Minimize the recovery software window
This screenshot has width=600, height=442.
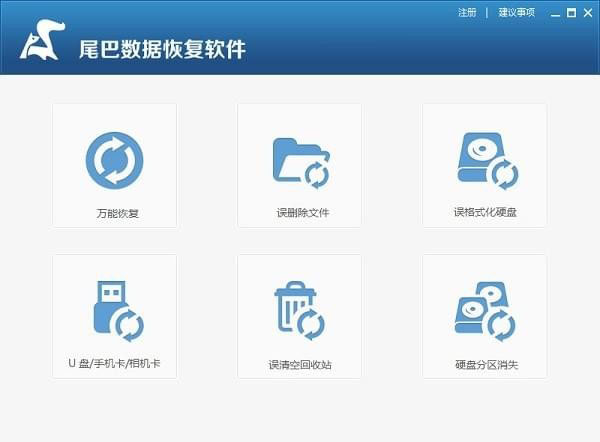555,13
